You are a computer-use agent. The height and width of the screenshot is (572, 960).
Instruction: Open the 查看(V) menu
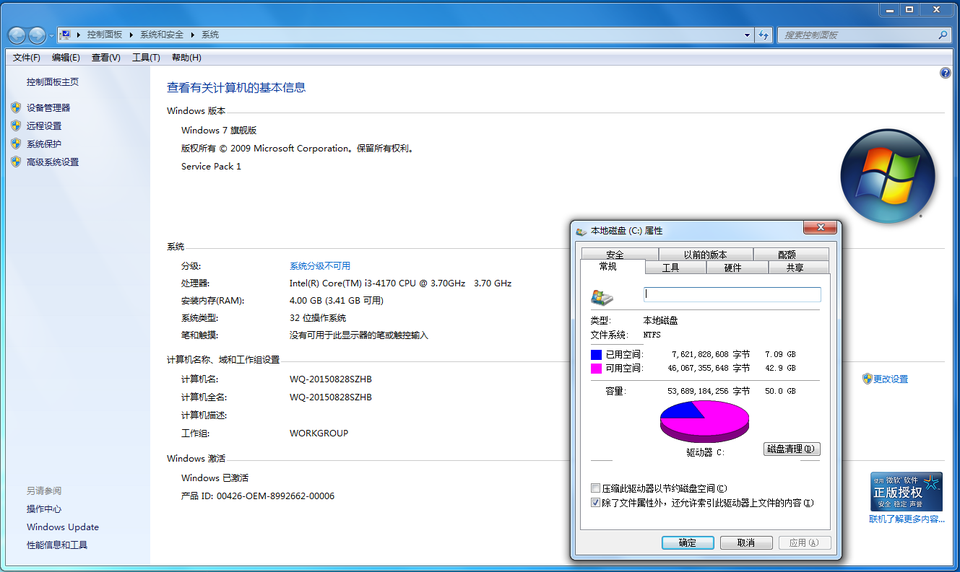coord(106,58)
